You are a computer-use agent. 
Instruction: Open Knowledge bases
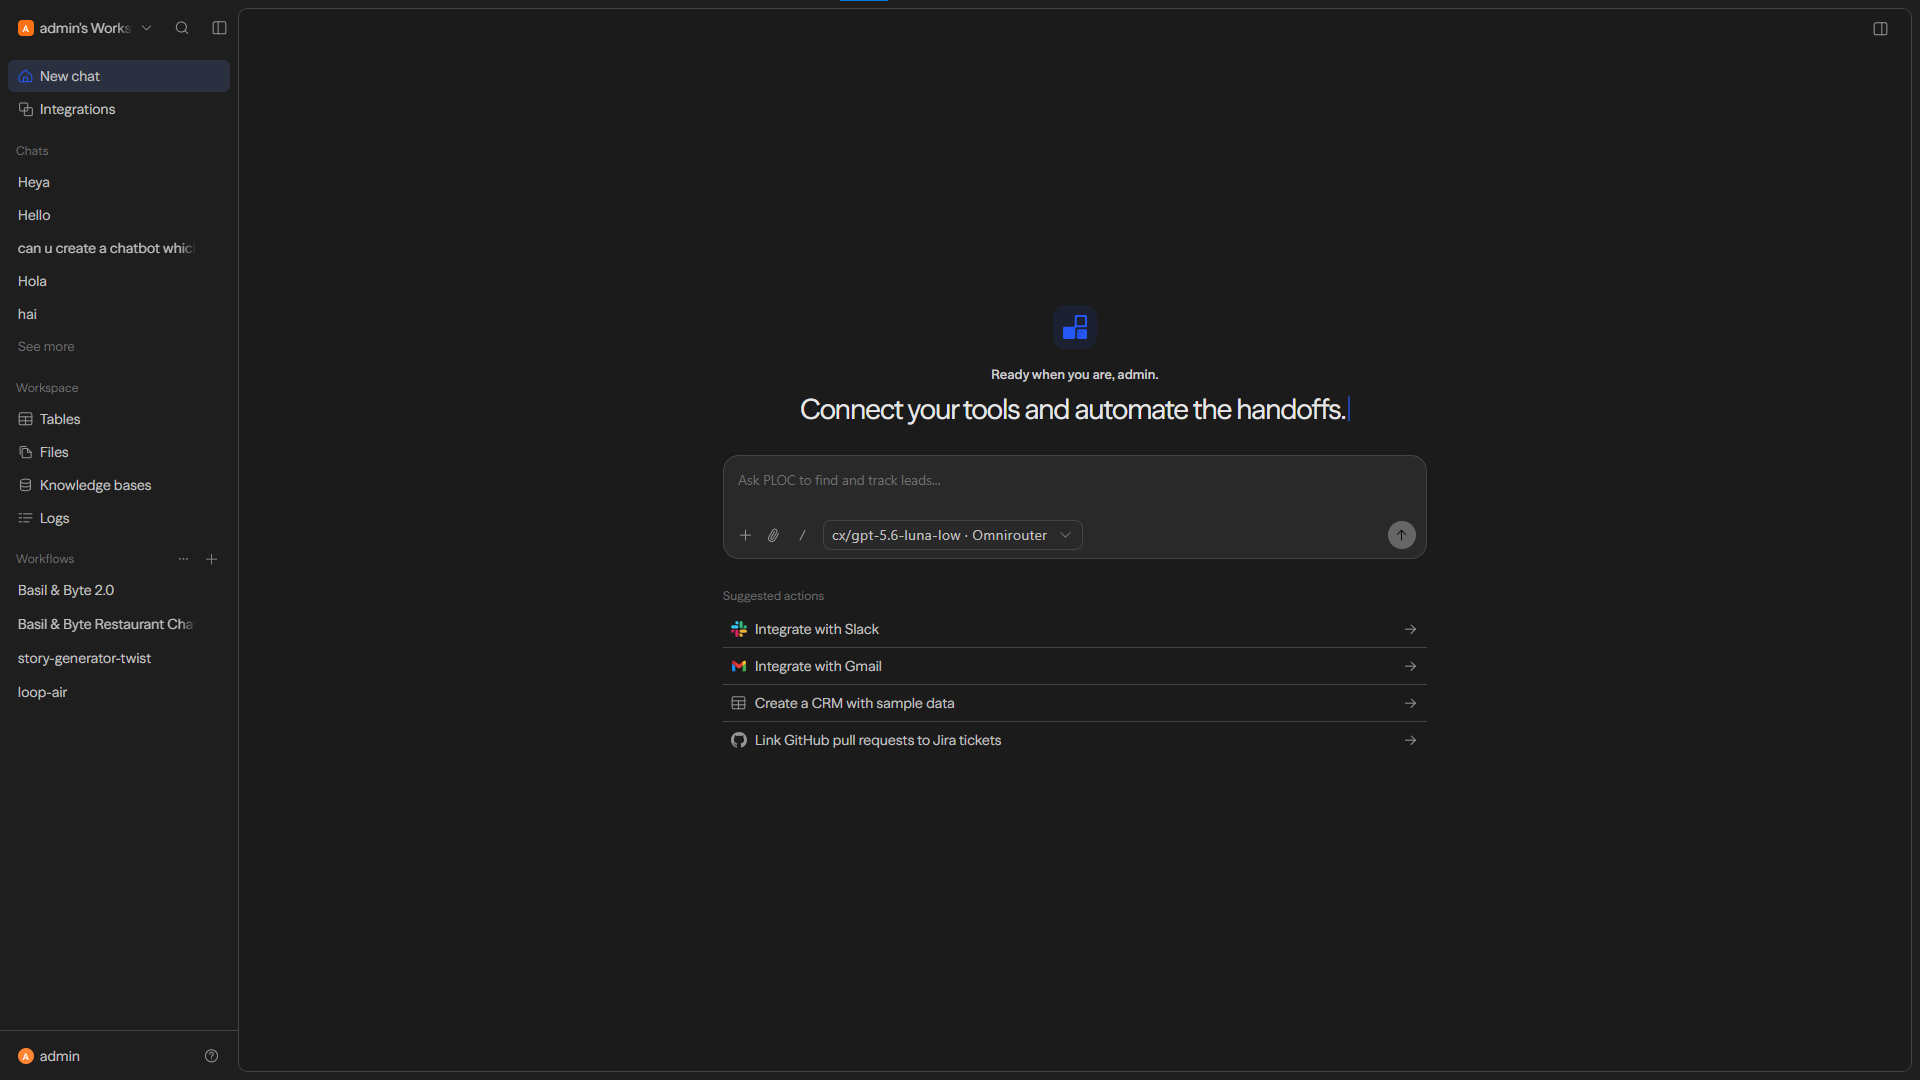tap(119, 485)
